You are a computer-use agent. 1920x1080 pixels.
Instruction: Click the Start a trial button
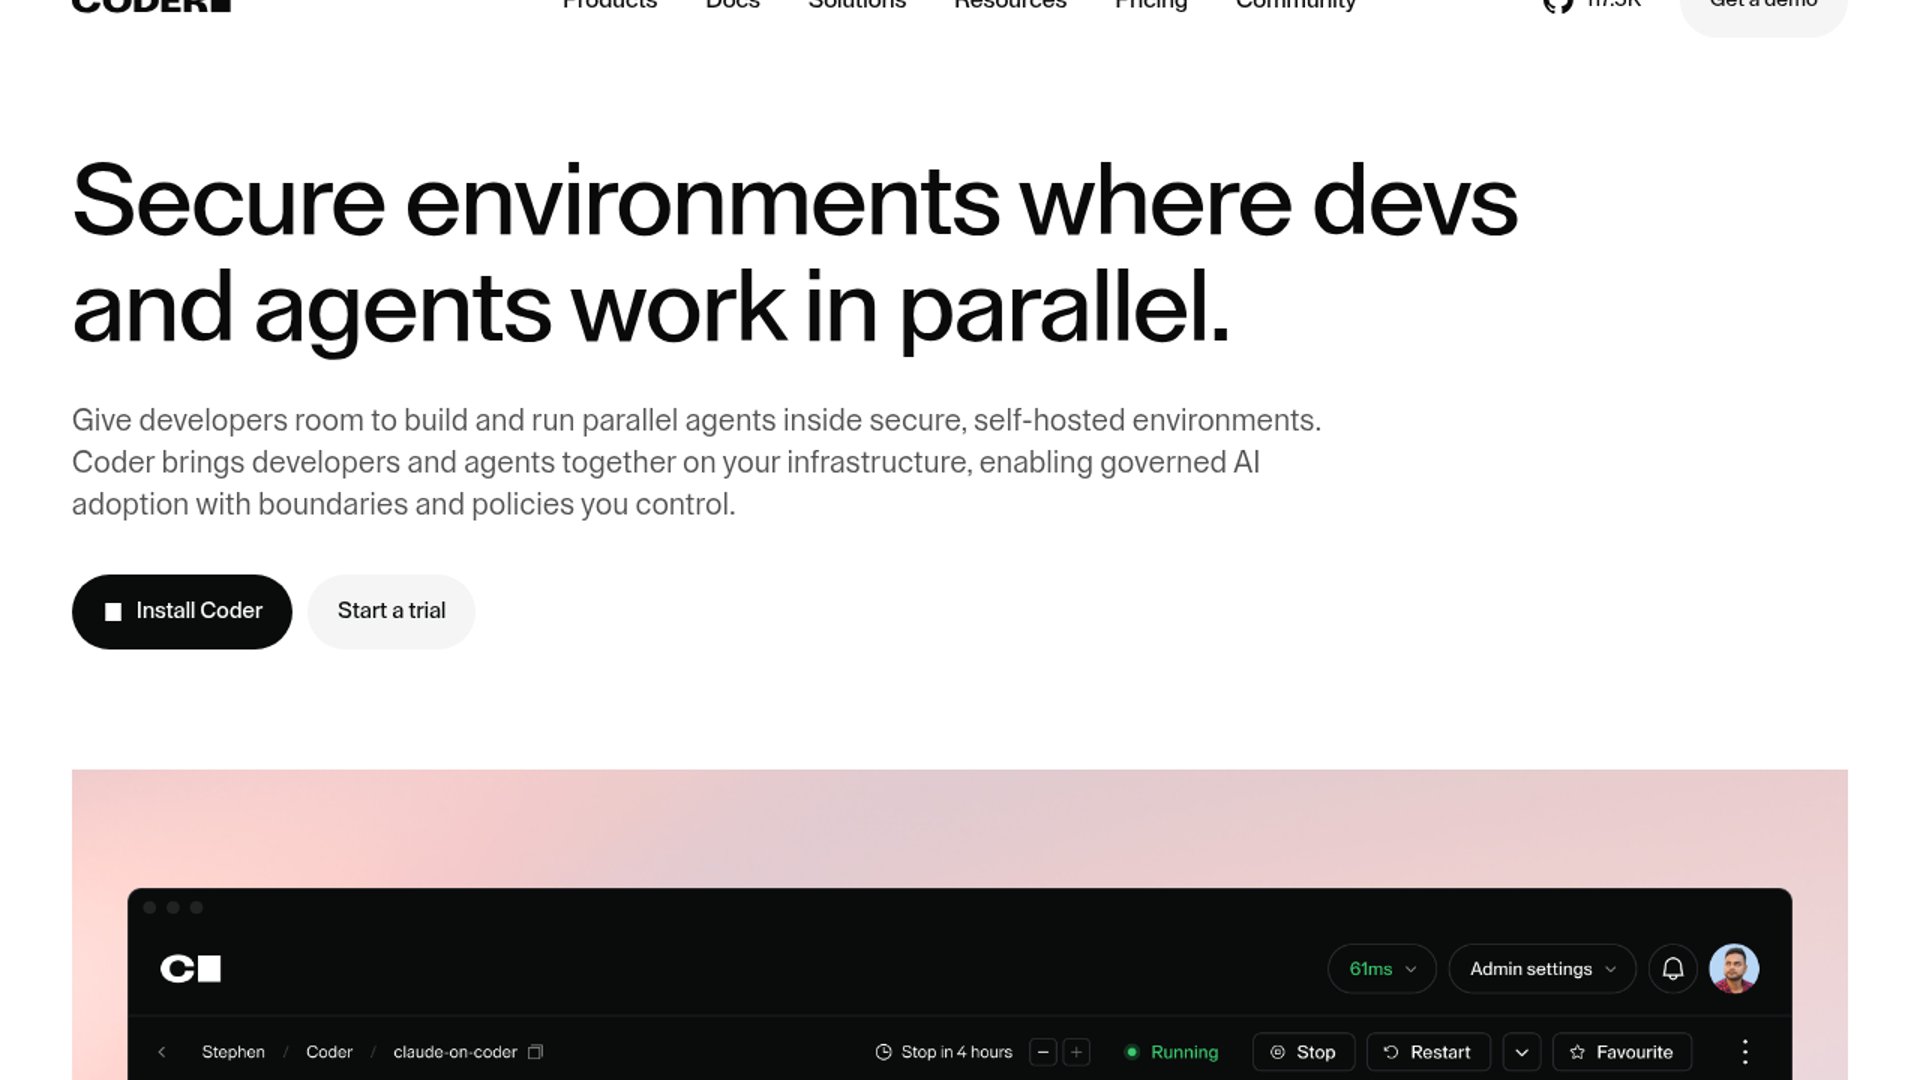(x=391, y=611)
